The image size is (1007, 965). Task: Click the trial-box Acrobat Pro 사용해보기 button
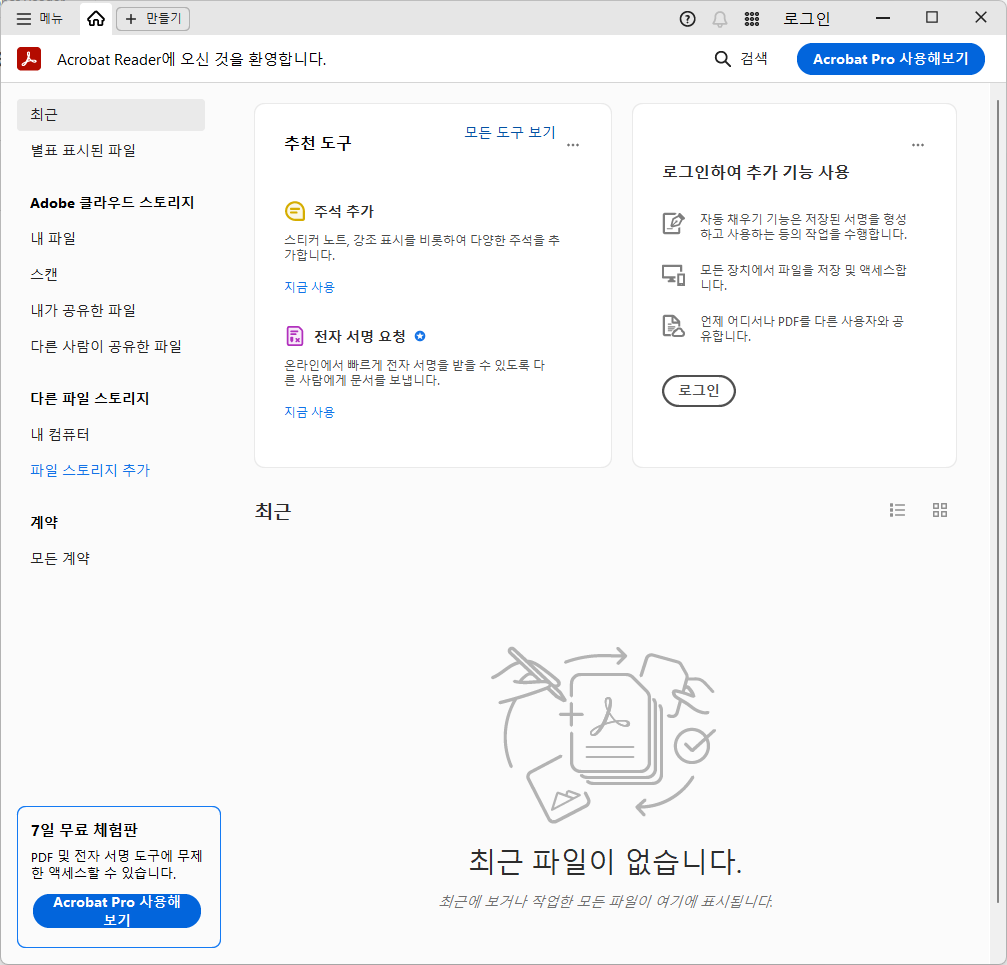117,911
